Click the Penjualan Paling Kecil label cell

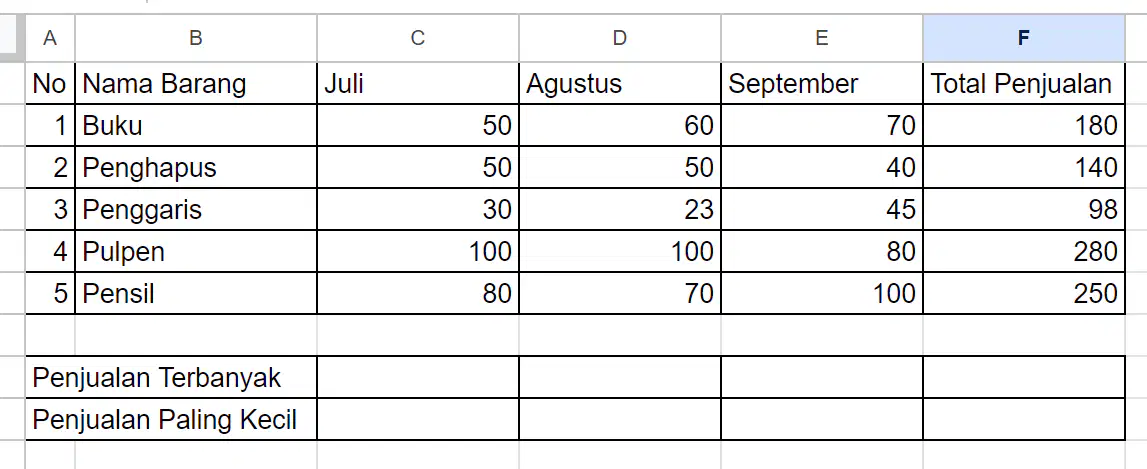pos(171,419)
